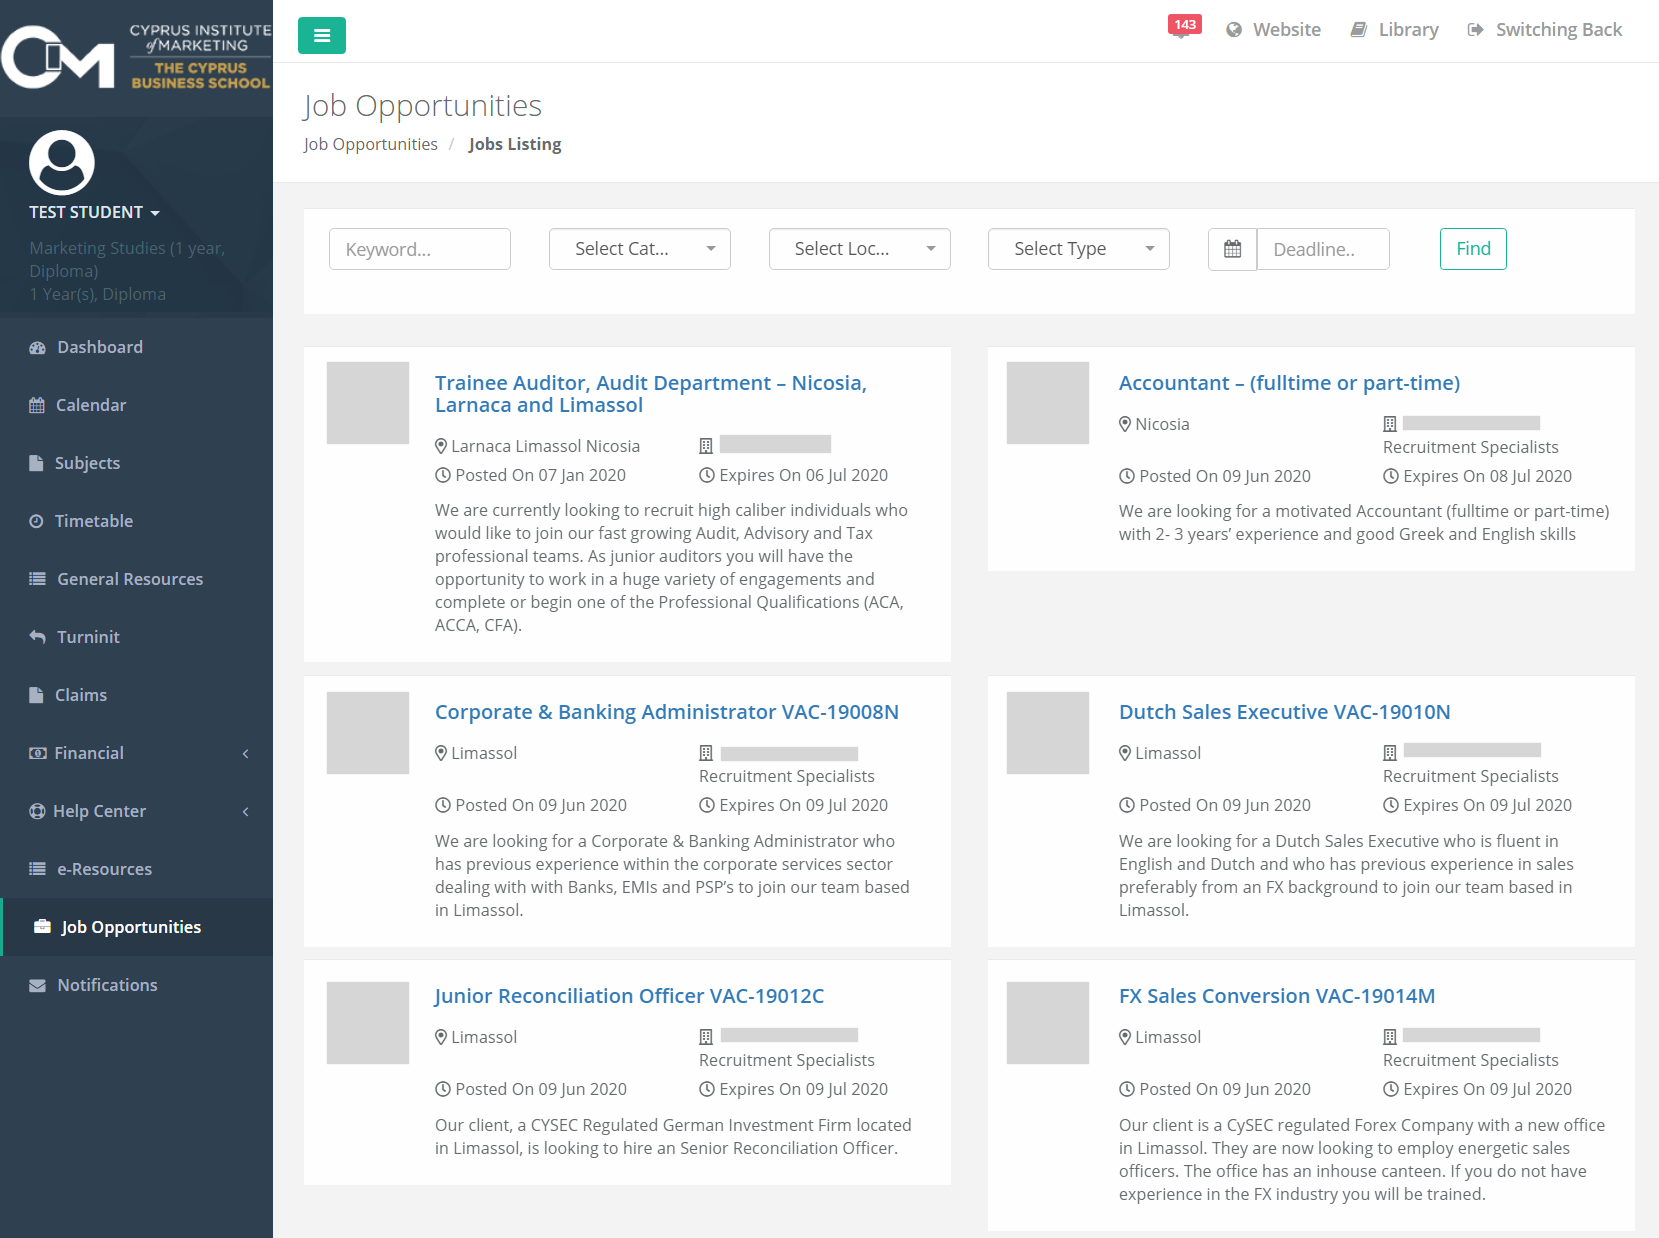Click the Find button
Viewport: 1659px width, 1238px height.
(1473, 249)
